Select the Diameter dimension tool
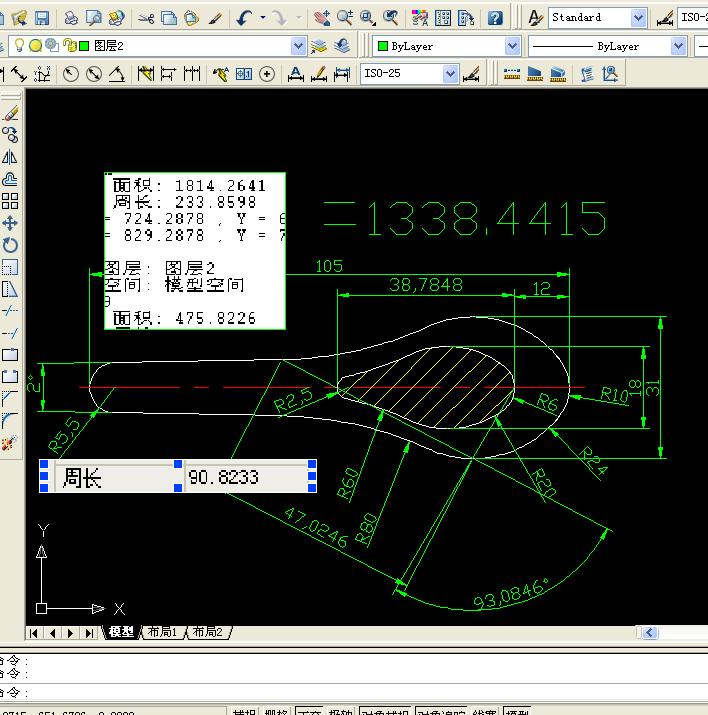The width and height of the screenshot is (708, 715). (x=94, y=74)
